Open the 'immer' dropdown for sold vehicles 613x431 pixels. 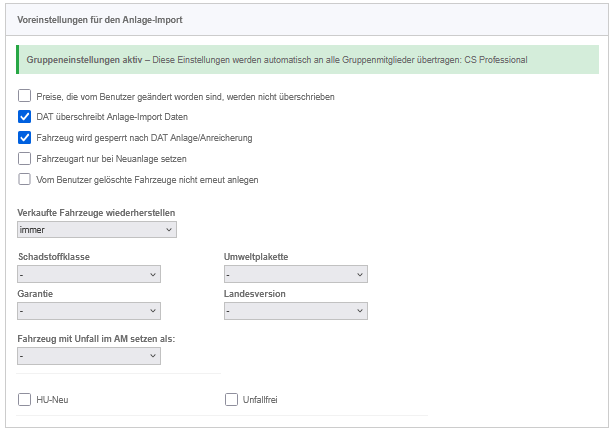97,230
